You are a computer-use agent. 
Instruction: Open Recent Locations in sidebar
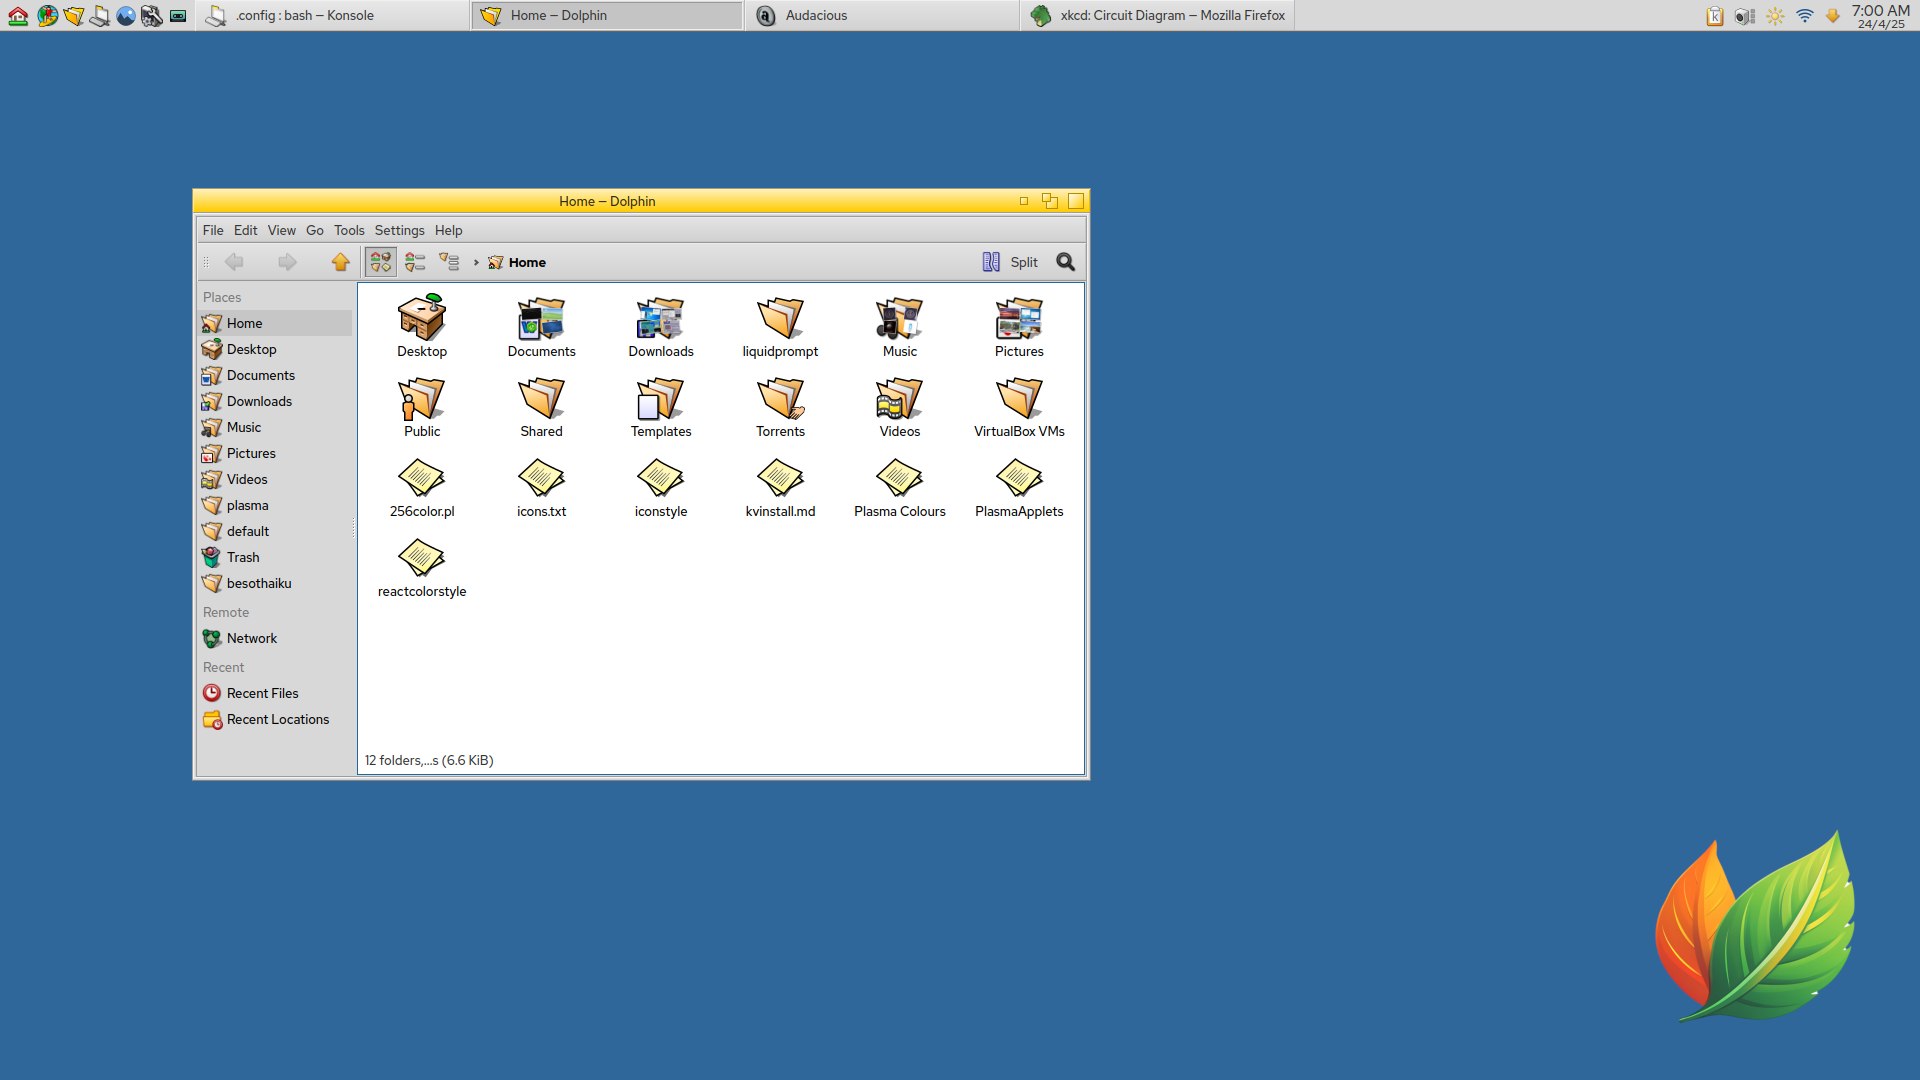click(275, 719)
